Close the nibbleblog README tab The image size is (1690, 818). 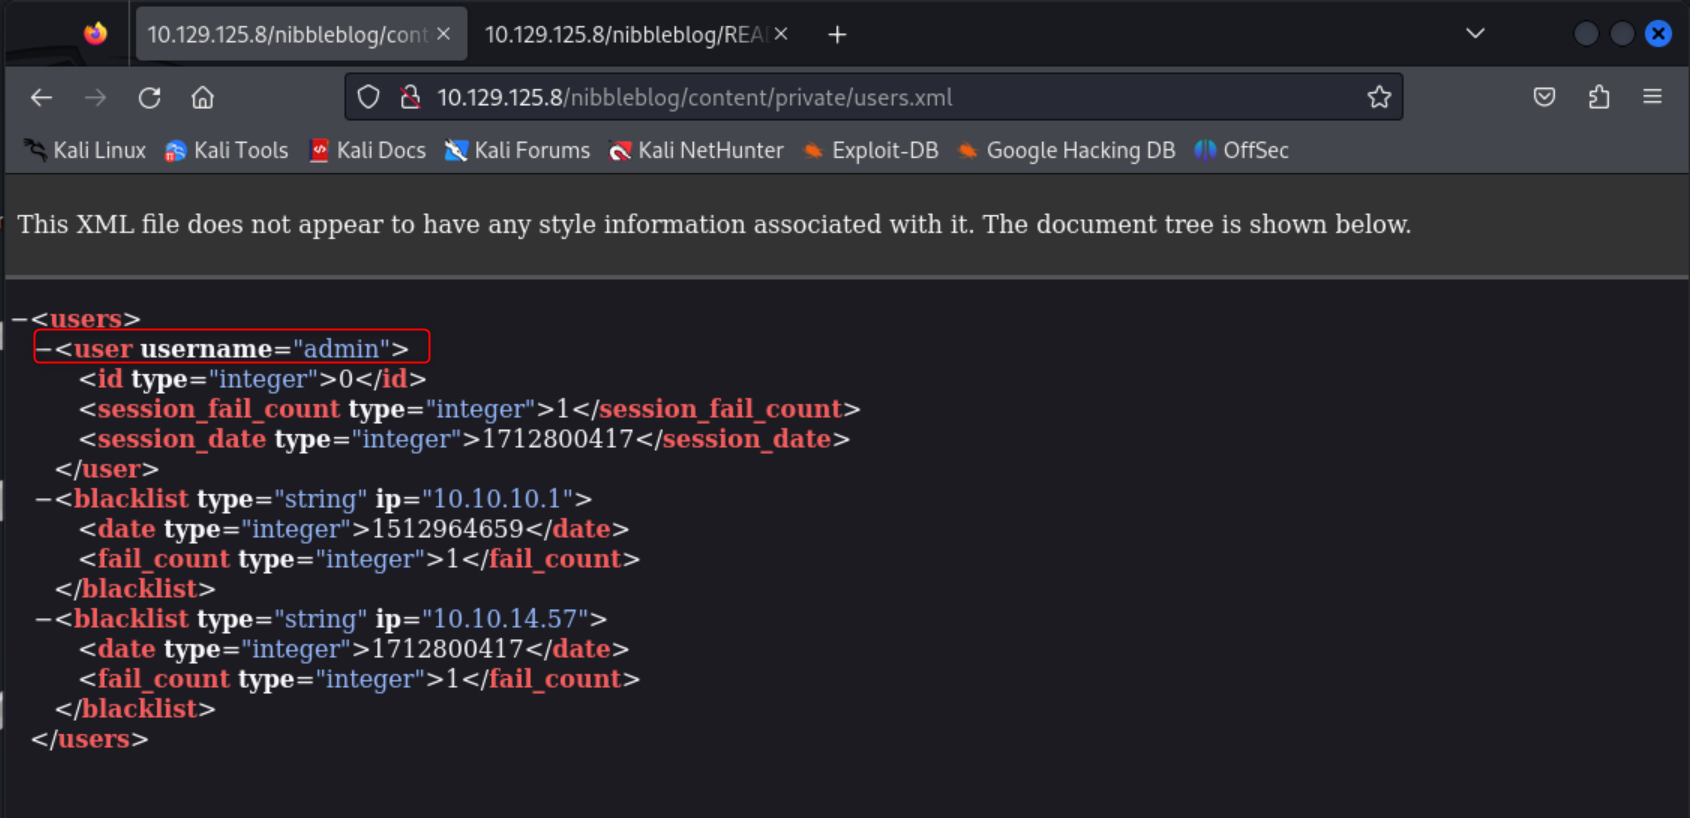coord(781,35)
